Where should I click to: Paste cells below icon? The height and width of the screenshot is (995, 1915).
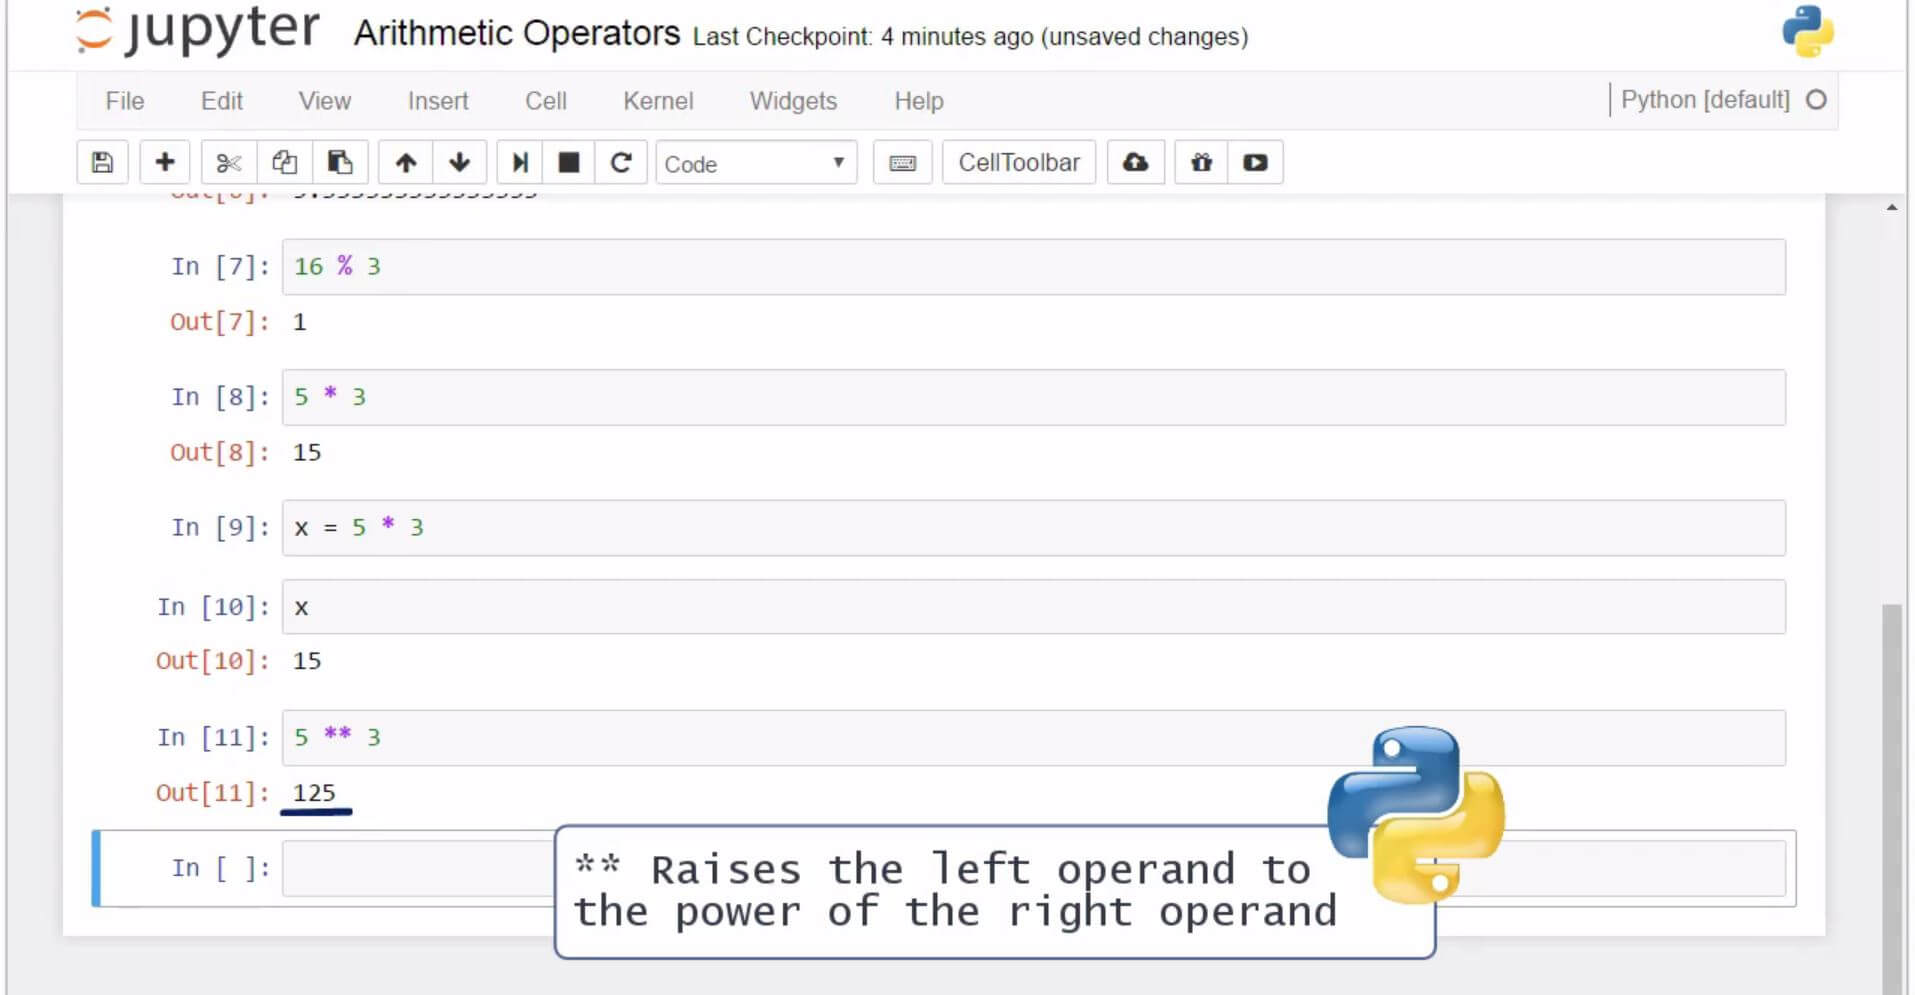pos(340,163)
